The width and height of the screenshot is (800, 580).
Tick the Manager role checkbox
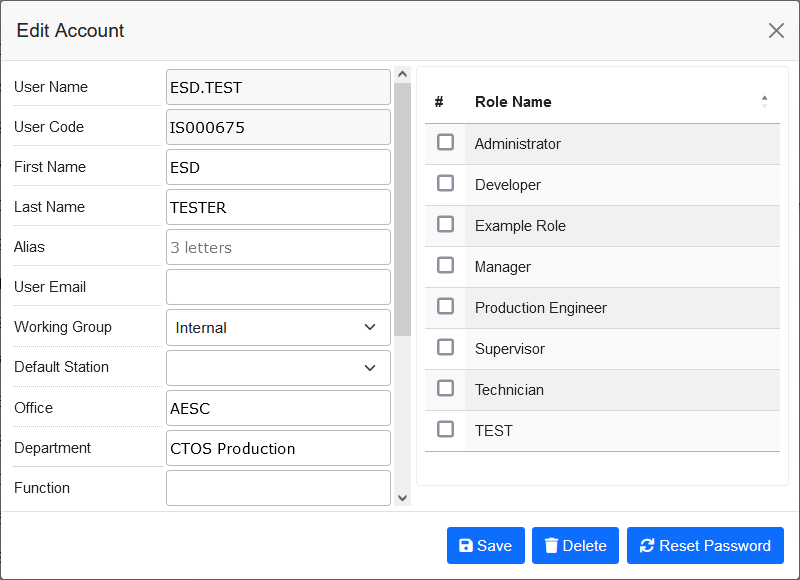[446, 266]
